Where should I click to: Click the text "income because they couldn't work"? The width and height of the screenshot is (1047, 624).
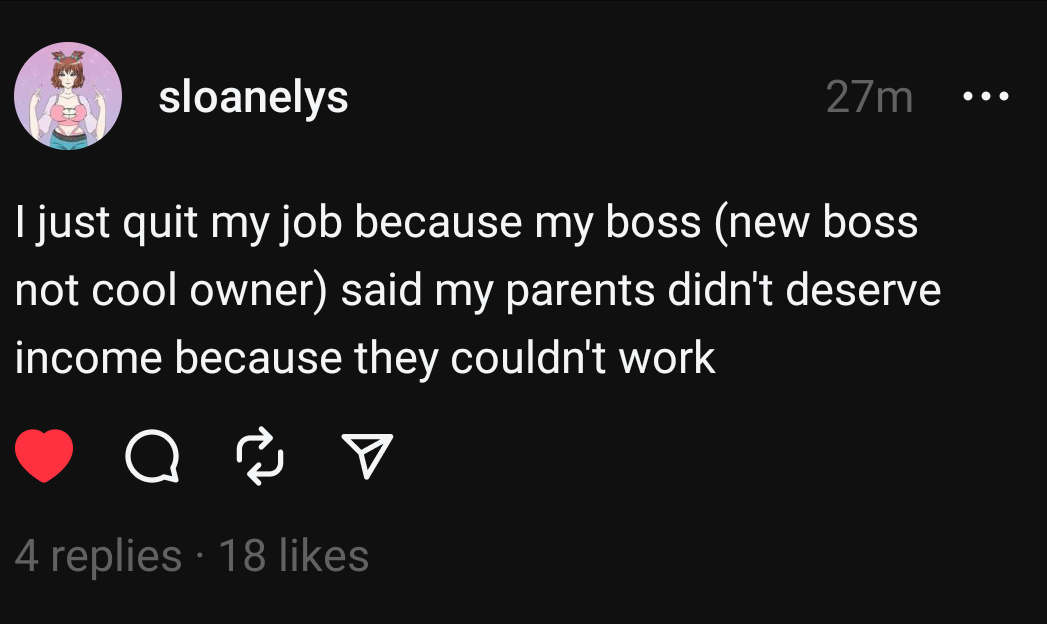click(365, 358)
